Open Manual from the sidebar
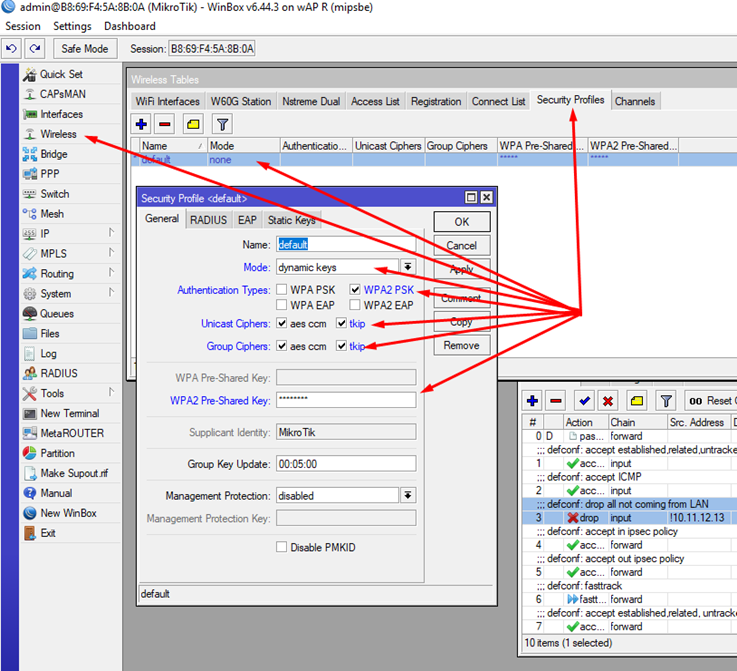The width and height of the screenshot is (737, 671). (56, 493)
